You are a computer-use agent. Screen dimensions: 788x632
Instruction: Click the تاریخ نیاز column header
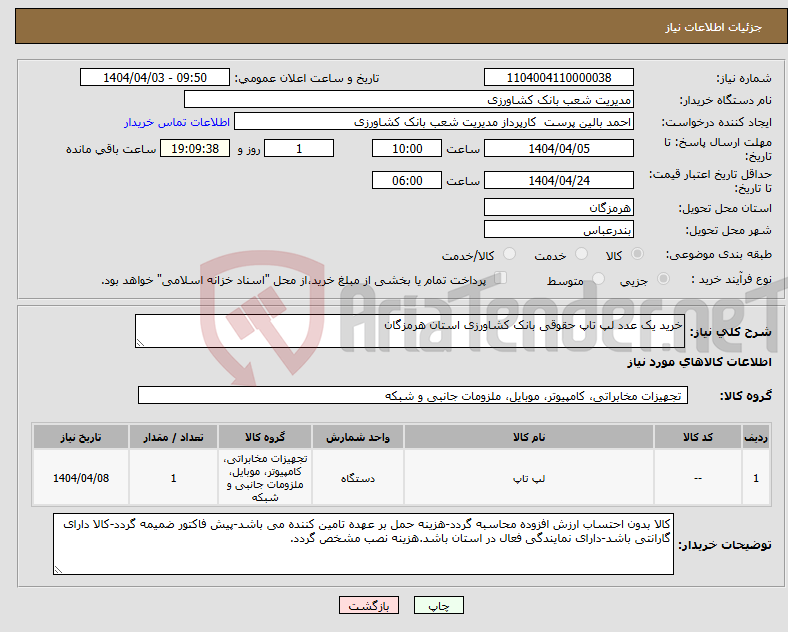click(81, 437)
